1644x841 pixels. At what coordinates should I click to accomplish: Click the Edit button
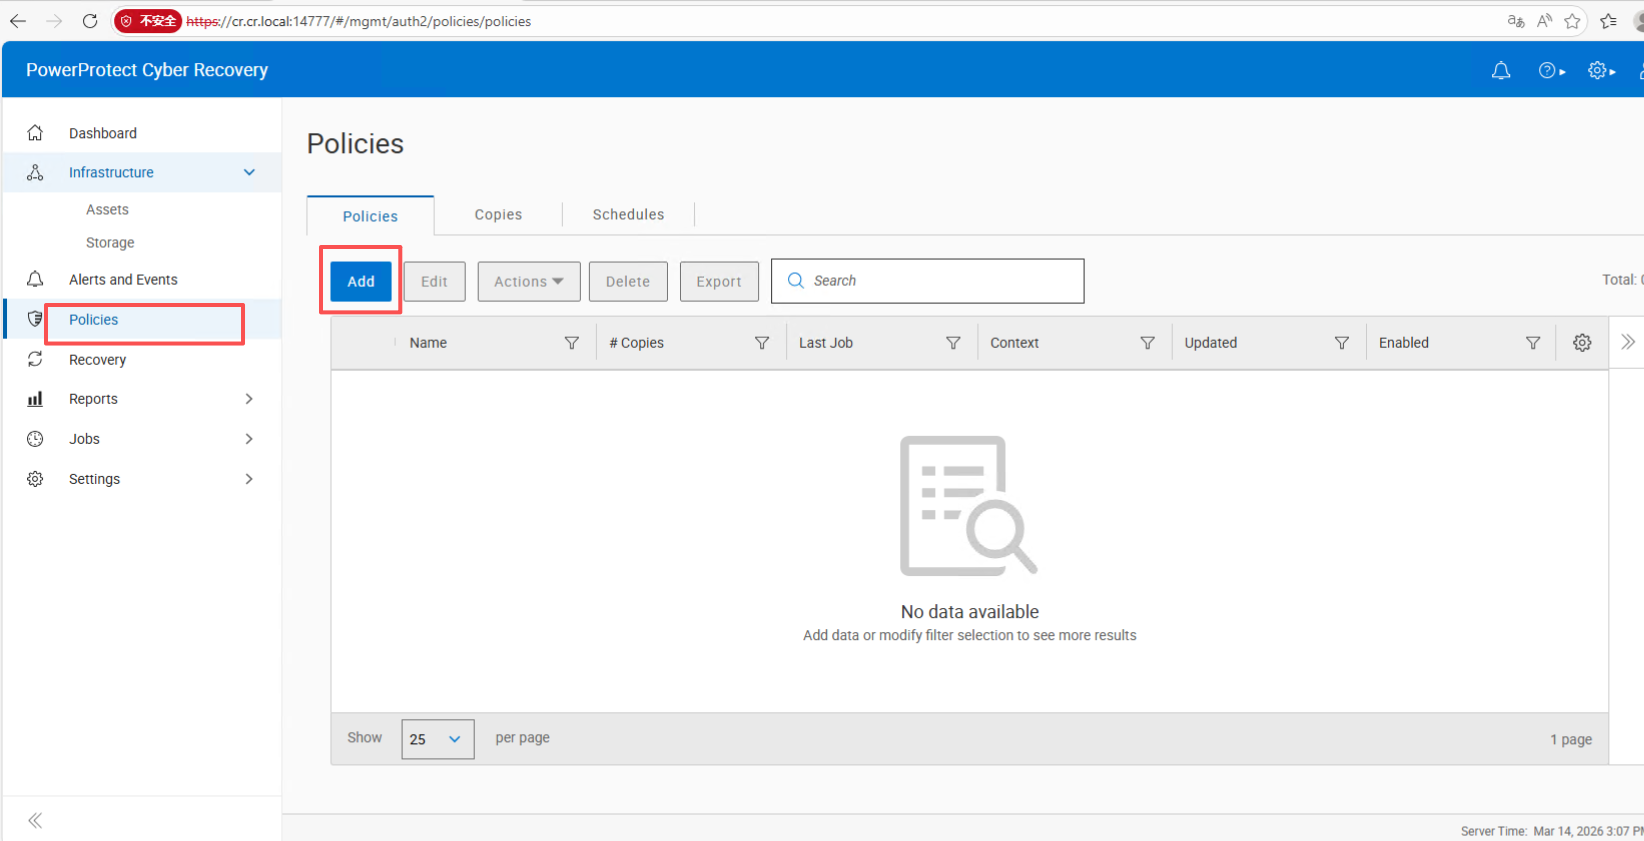tap(434, 282)
